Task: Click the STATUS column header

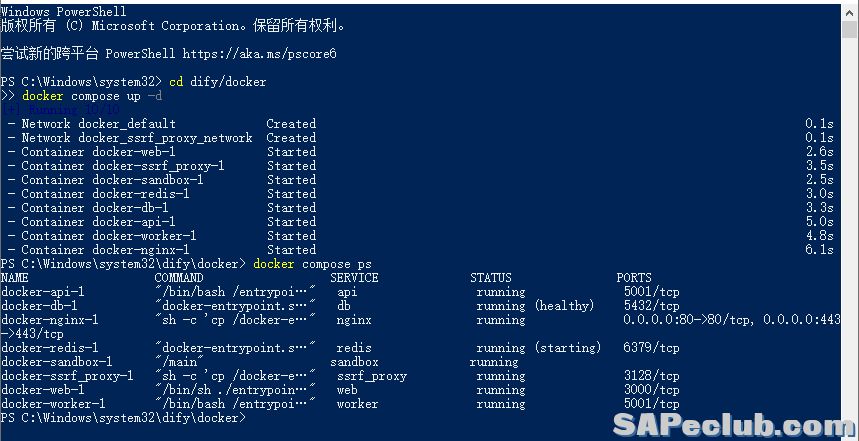Action: (490, 278)
